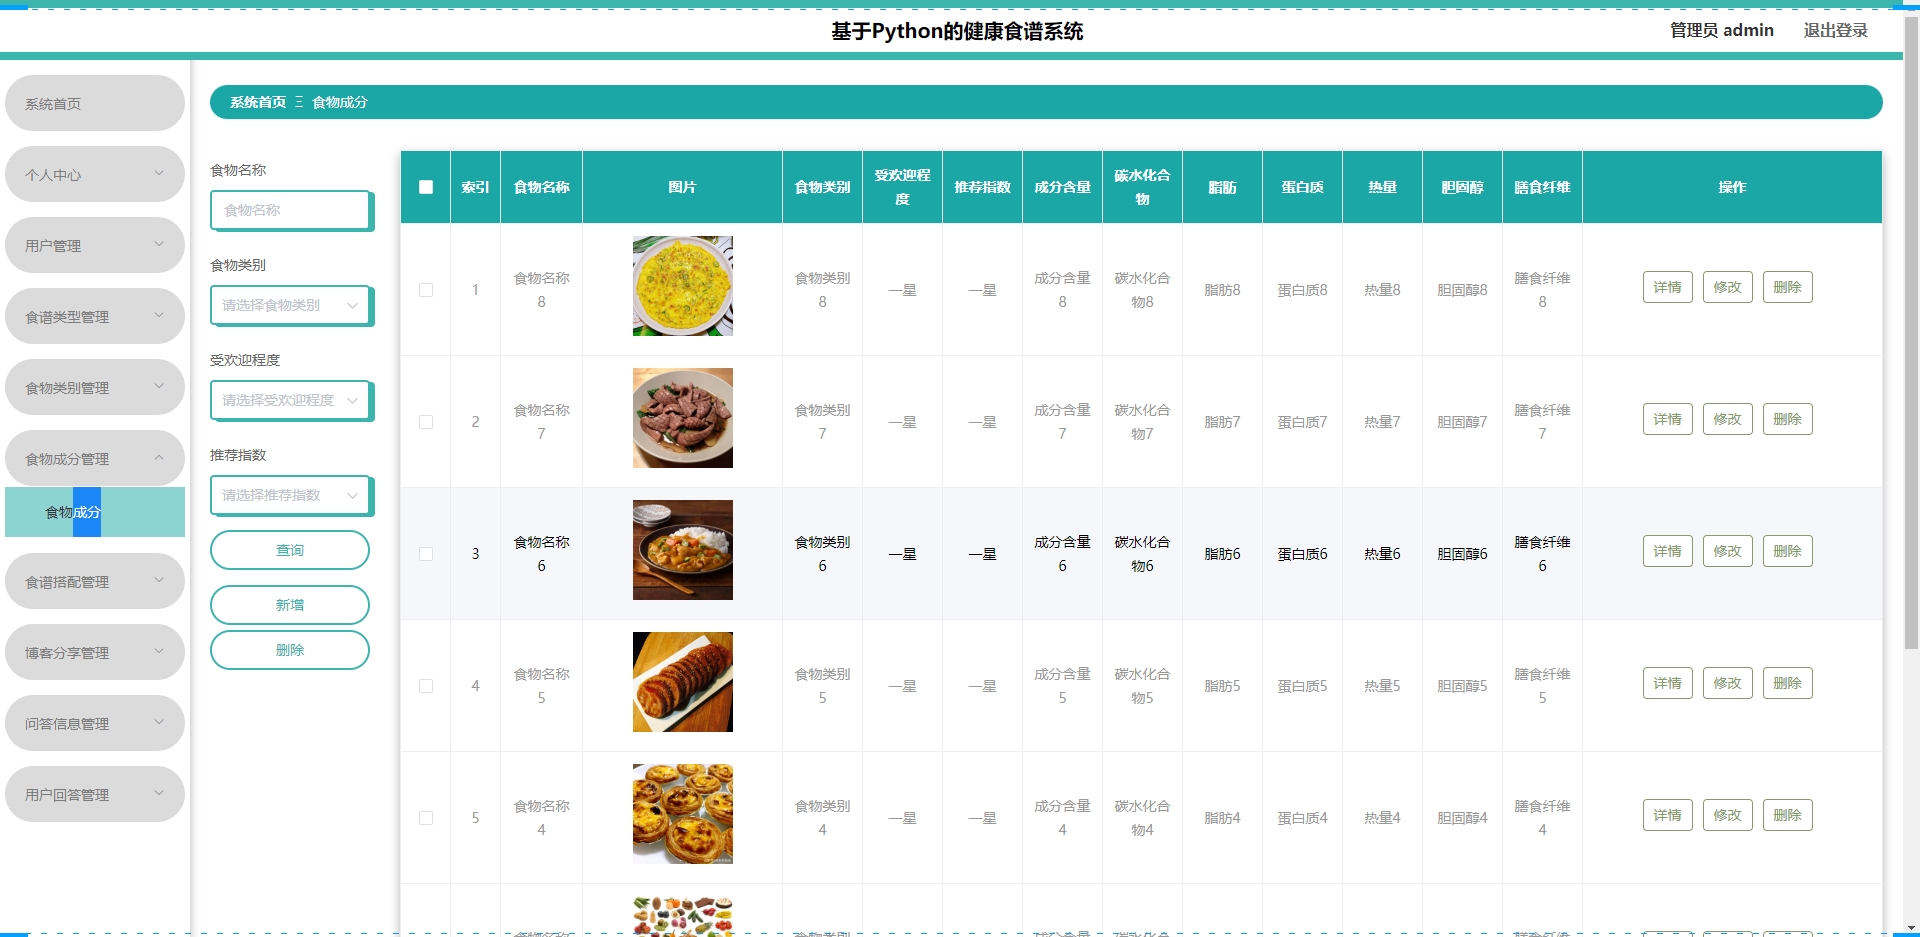Expand the 个人中心 sidebar menu
This screenshot has width=1920, height=937.
click(95, 174)
